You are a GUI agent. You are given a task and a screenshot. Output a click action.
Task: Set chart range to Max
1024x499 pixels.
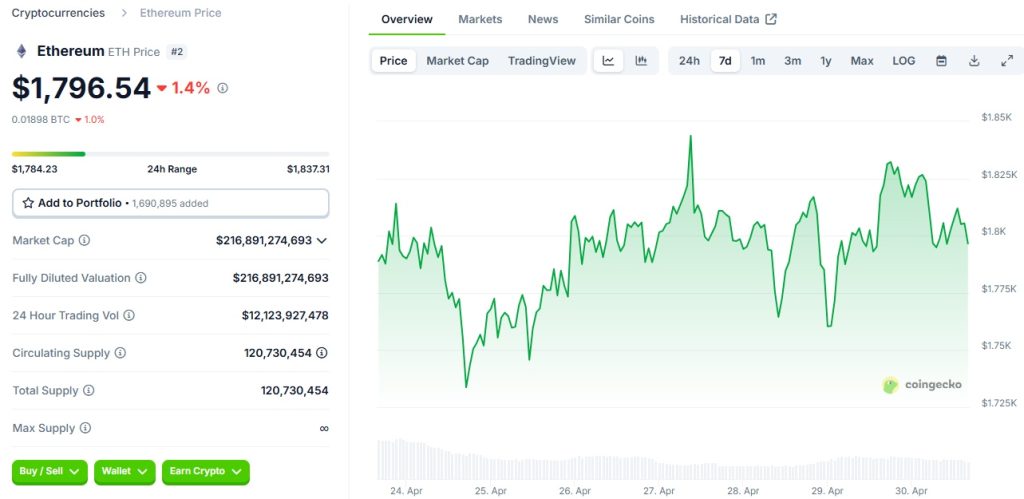[x=862, y=61]
